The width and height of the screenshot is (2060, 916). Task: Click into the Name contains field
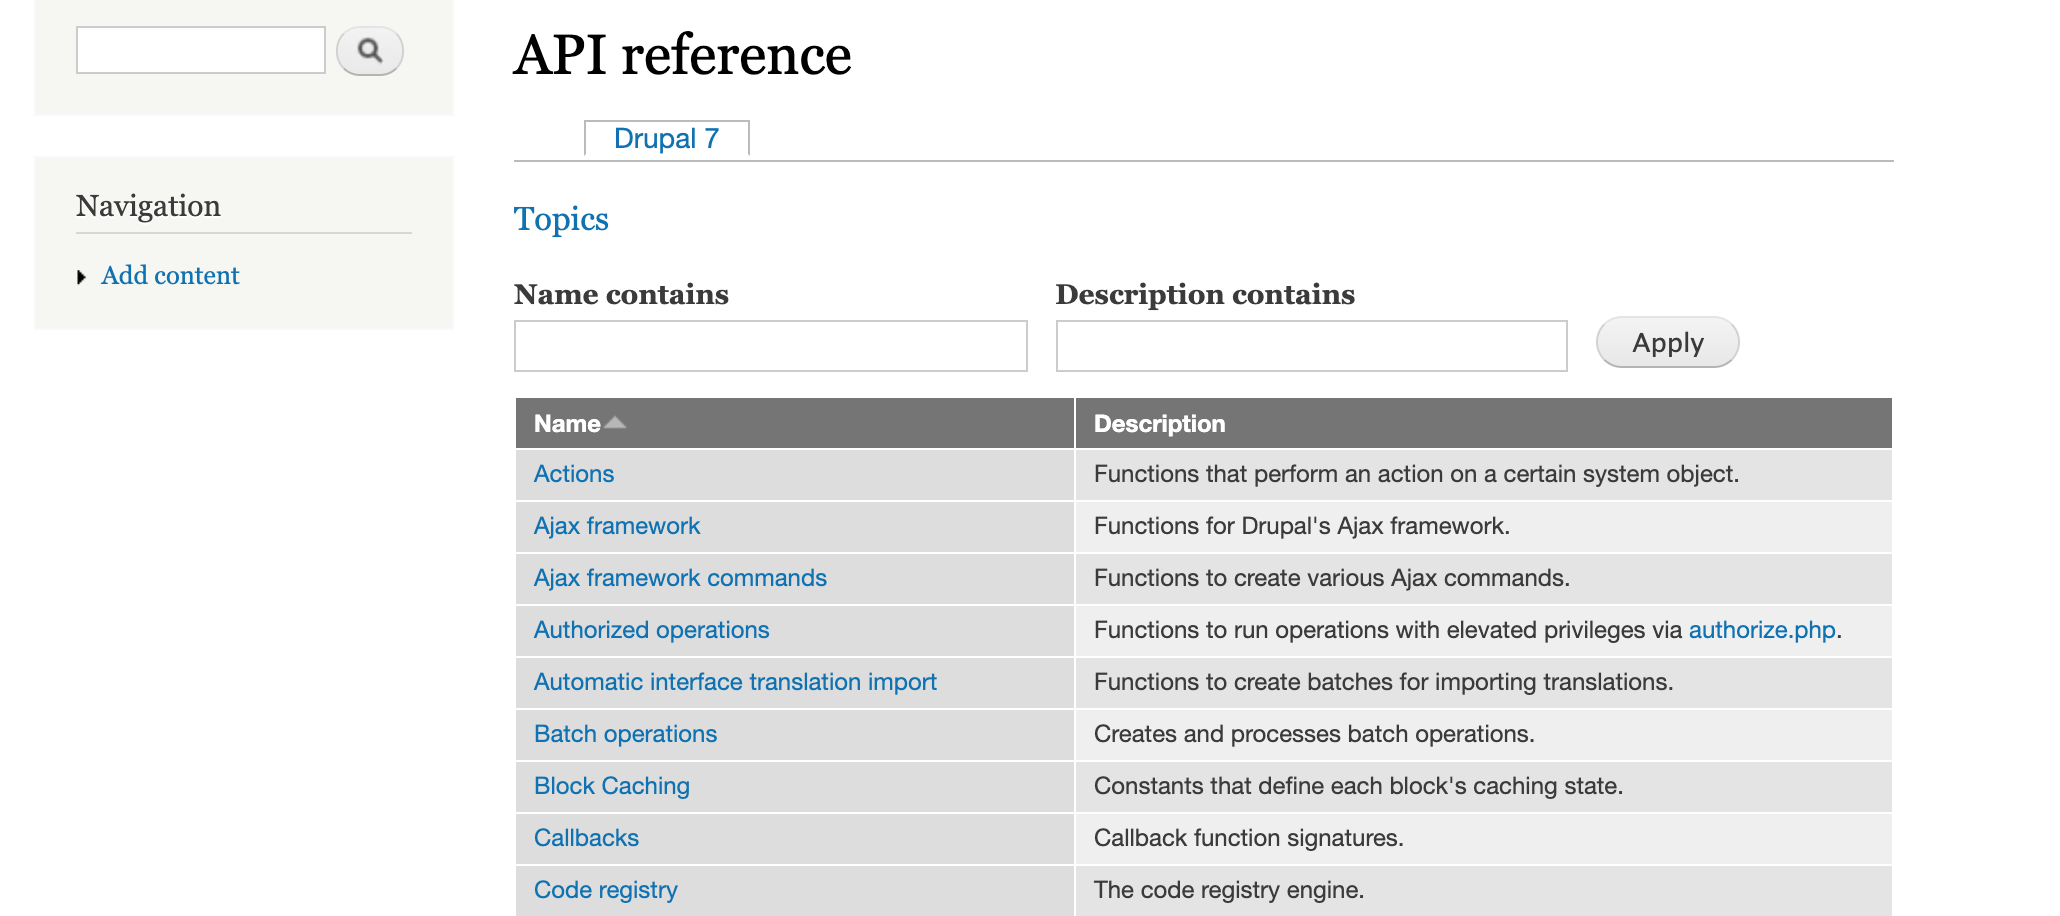(x=770, y=346)
